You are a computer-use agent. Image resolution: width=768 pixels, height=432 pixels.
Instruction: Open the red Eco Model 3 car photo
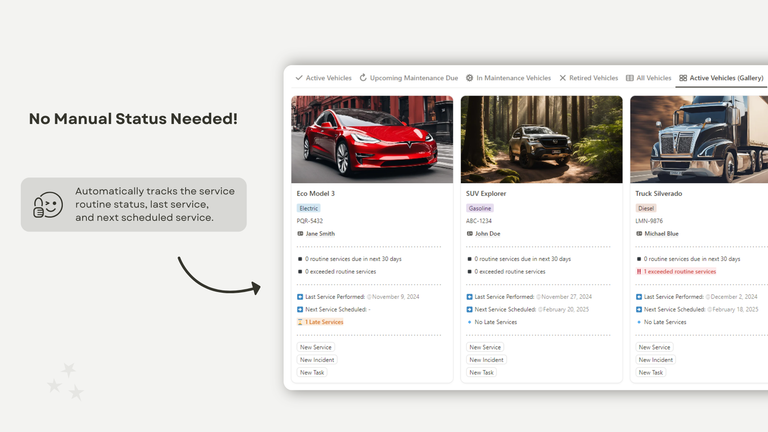coord(371,139)
